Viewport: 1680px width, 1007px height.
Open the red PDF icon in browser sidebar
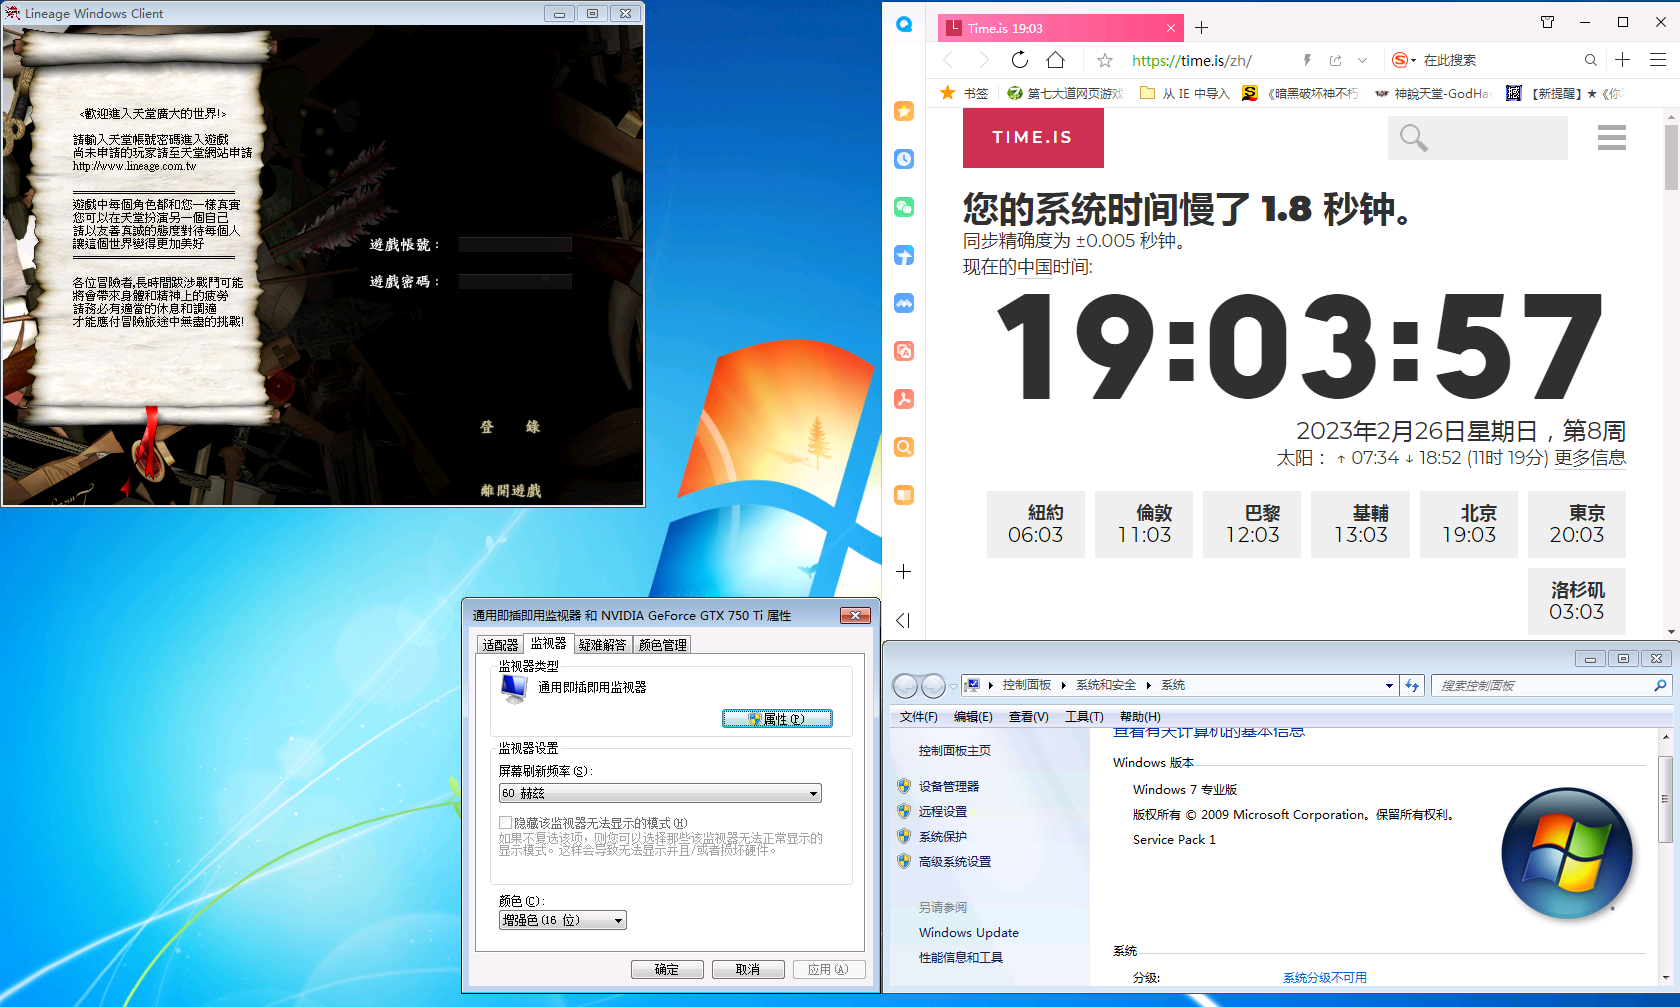(904, 399)
